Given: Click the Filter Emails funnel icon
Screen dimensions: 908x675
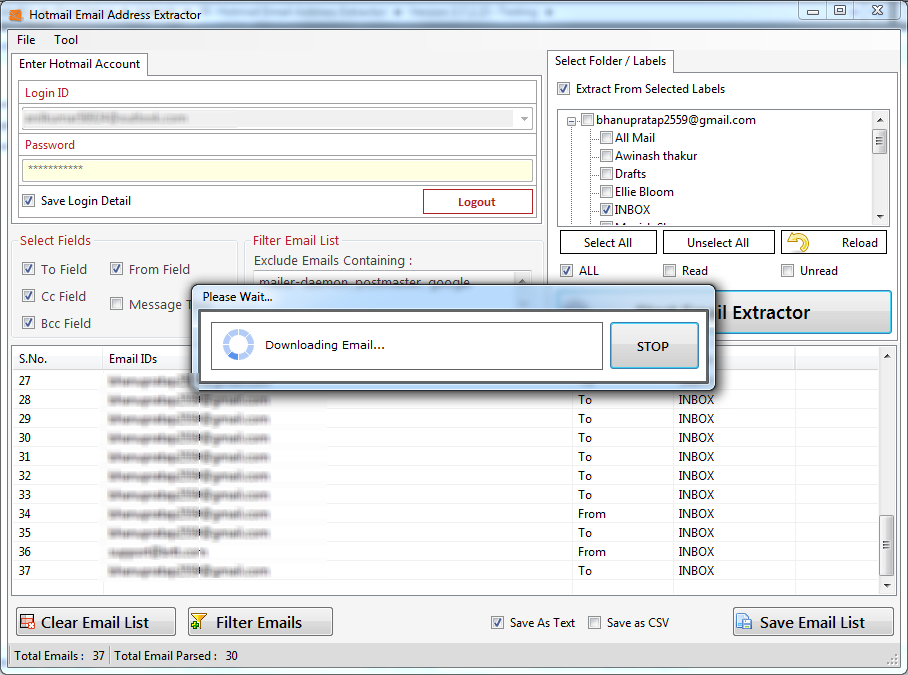Looking at the screenshot, I should coord(199,622).
